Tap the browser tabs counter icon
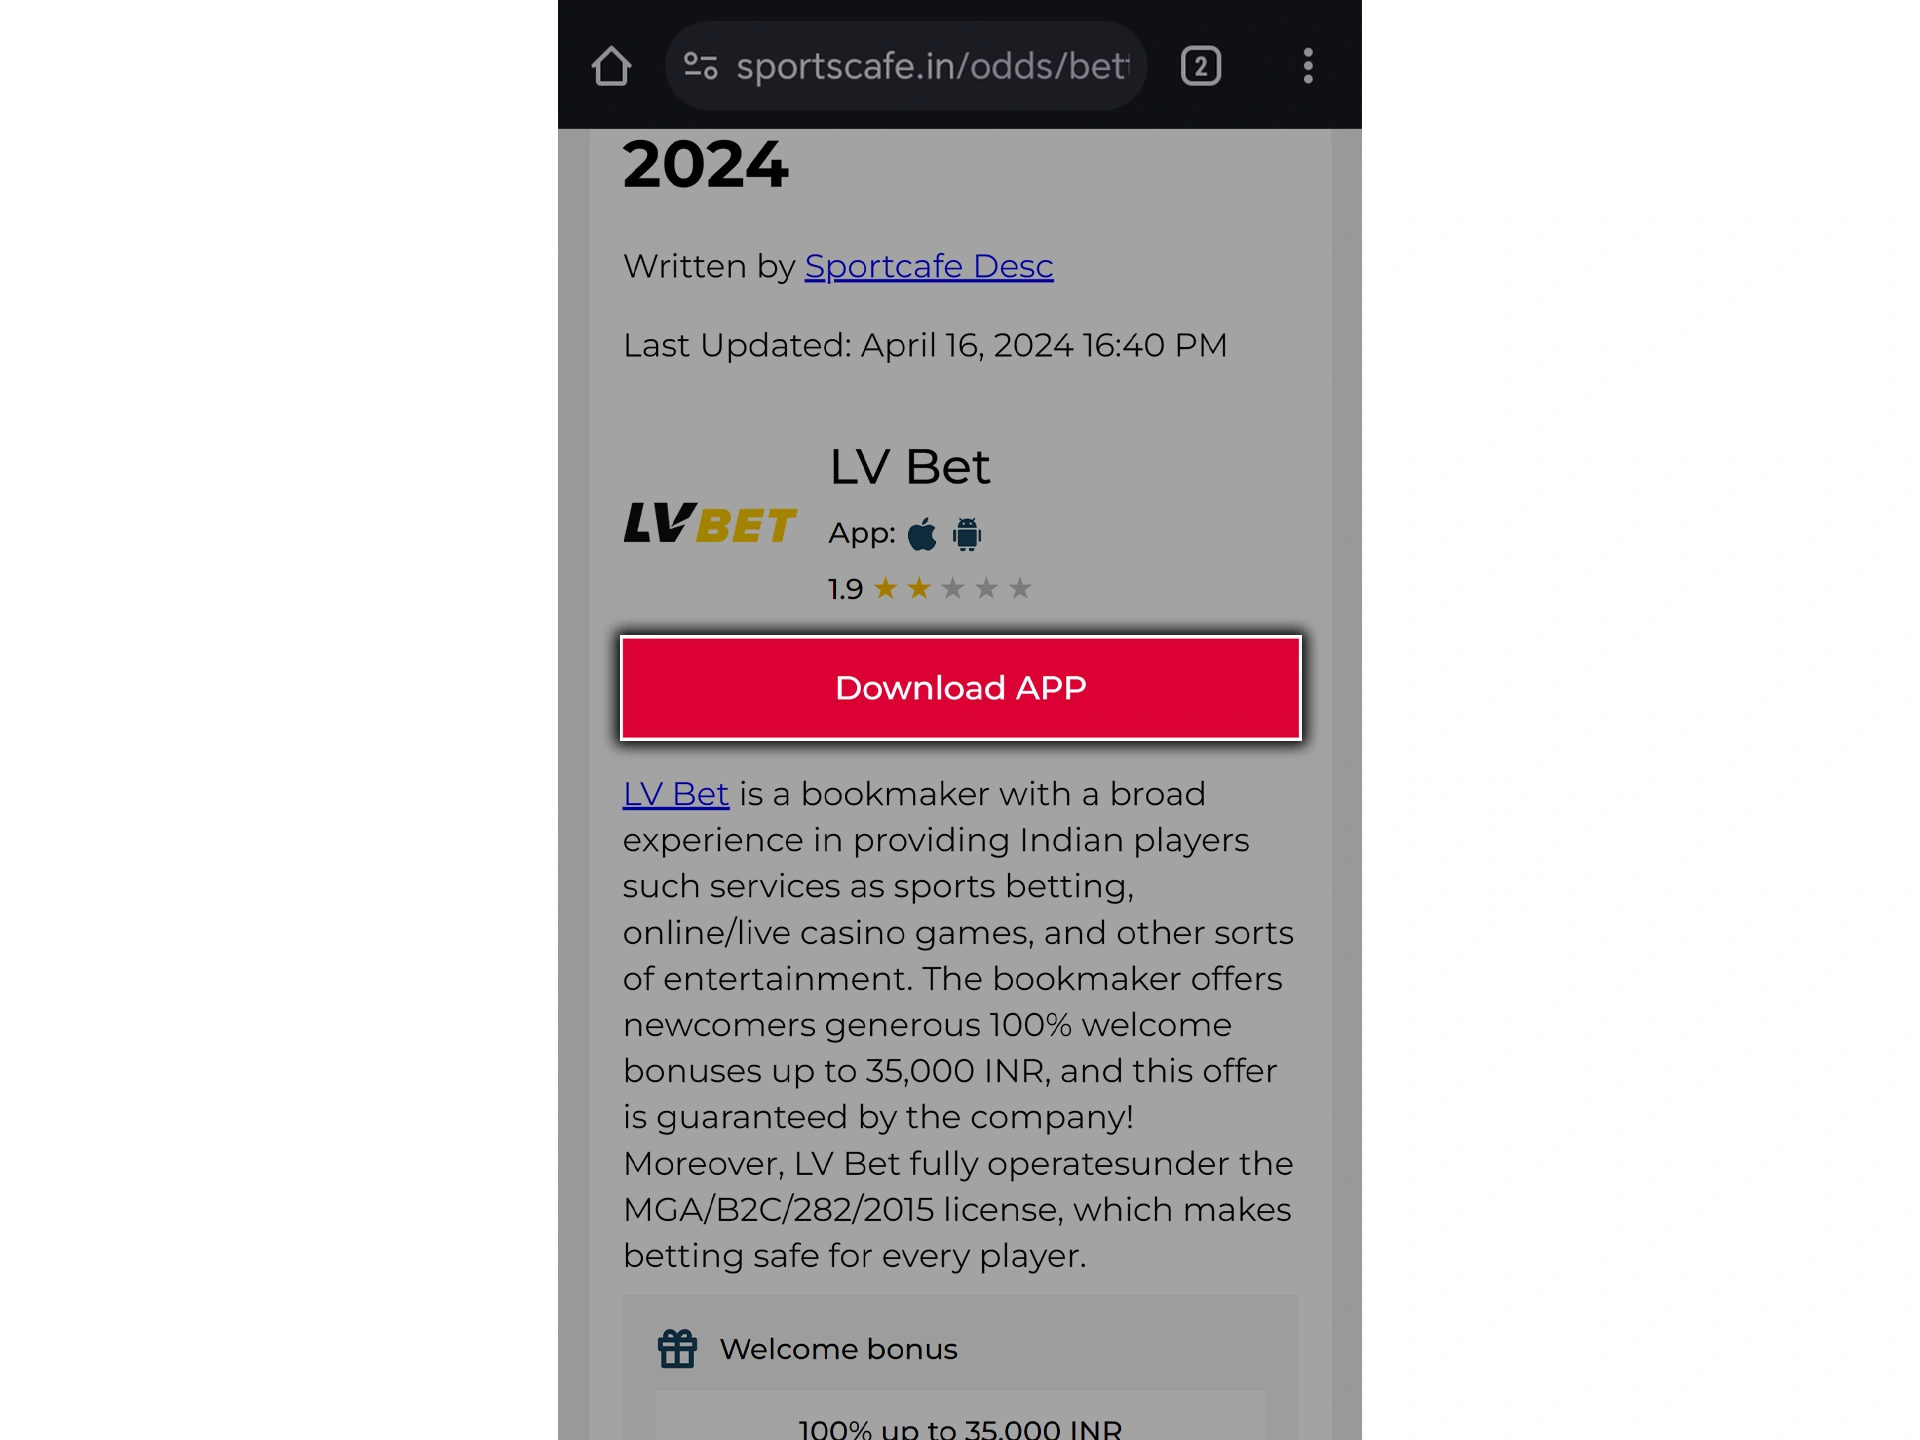The width and height of the screenshot is (1920, 1440). point(1202,65)
